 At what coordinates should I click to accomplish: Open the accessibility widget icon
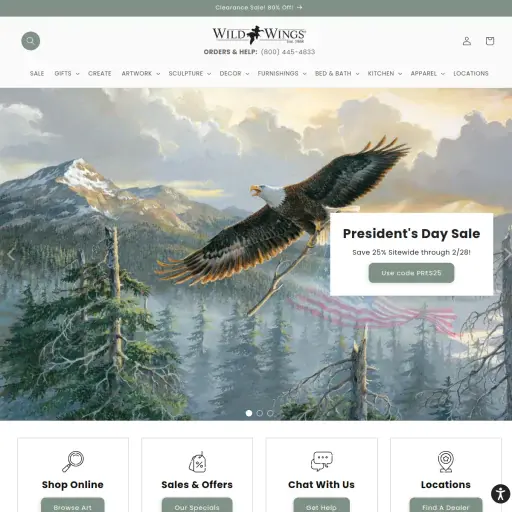500,494
